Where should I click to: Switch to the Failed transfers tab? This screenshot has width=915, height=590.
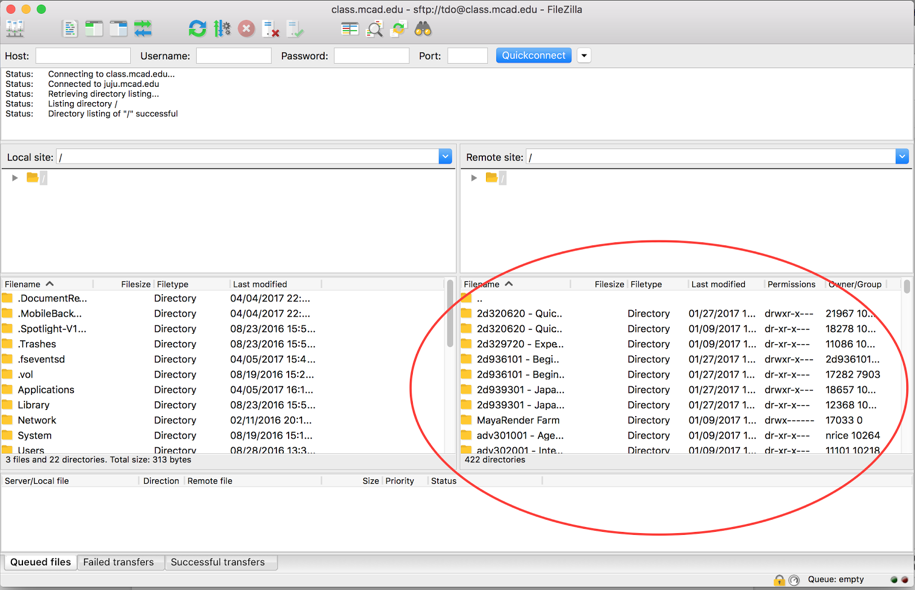(120, 562)
